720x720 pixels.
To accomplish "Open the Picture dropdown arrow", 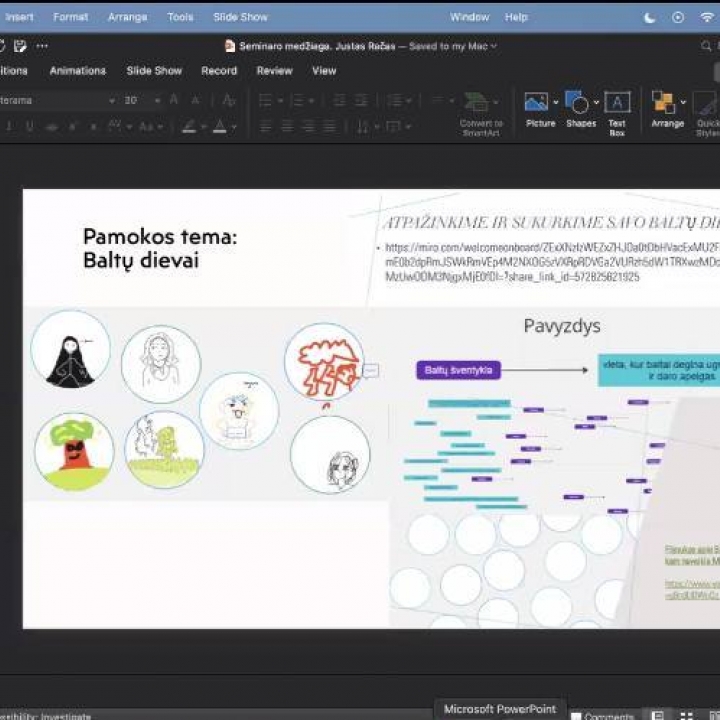I will pyautogui.click(x=556, y=102).
